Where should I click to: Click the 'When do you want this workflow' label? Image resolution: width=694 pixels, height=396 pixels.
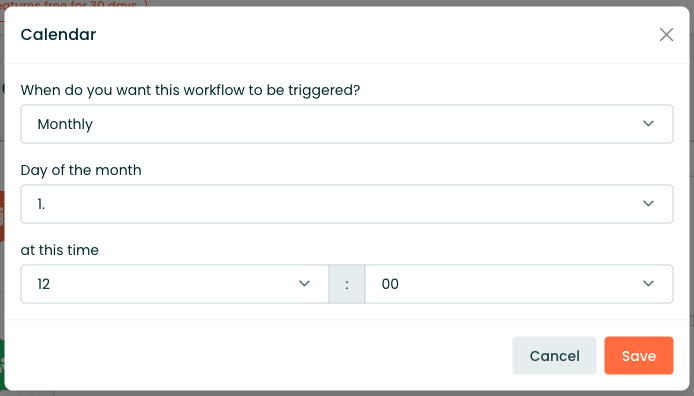(190, 90)
